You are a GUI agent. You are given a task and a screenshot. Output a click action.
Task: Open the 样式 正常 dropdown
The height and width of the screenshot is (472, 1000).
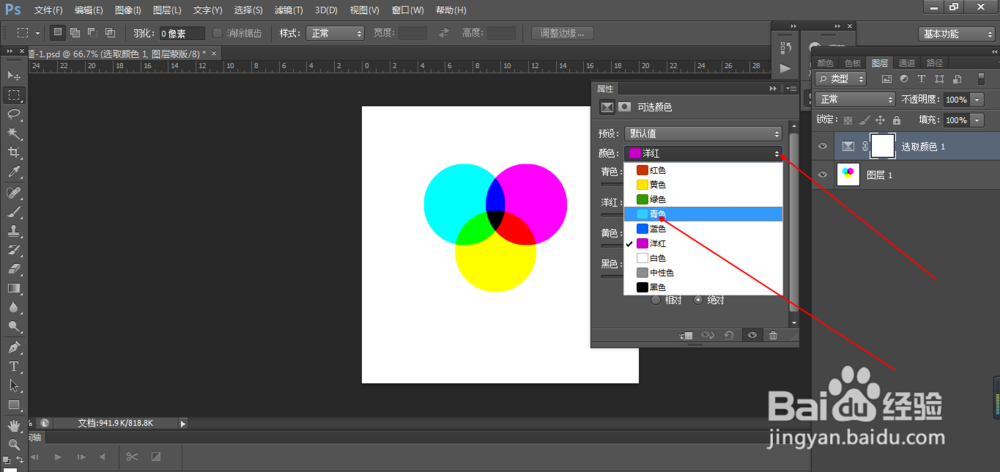click(x=335, y=33)
